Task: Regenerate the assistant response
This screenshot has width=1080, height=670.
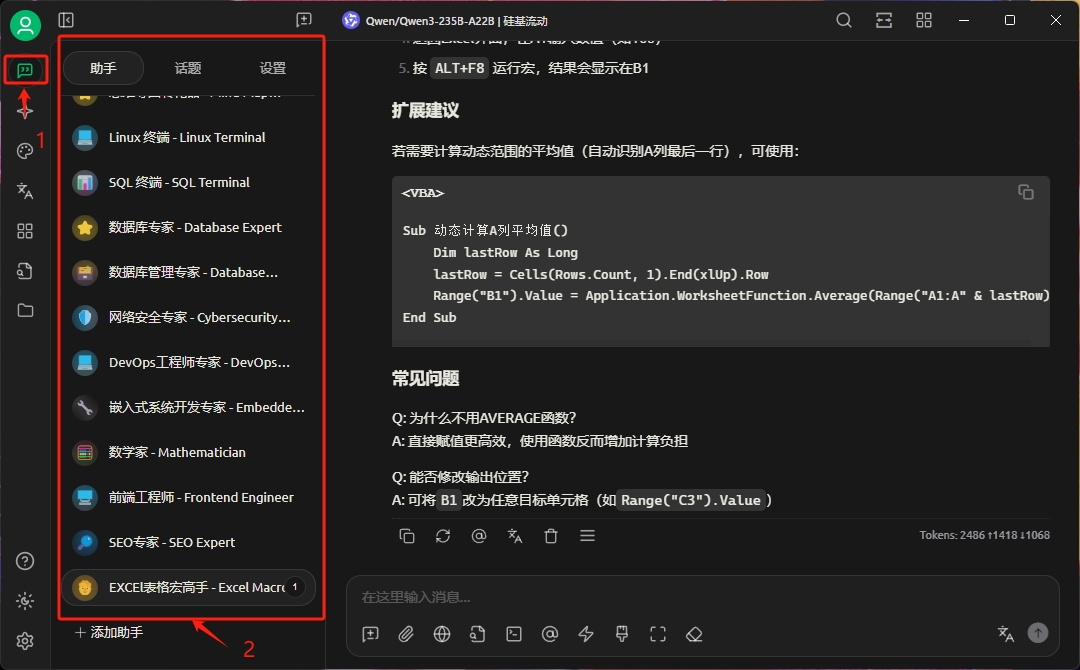Action: click(x=443, y=536)
